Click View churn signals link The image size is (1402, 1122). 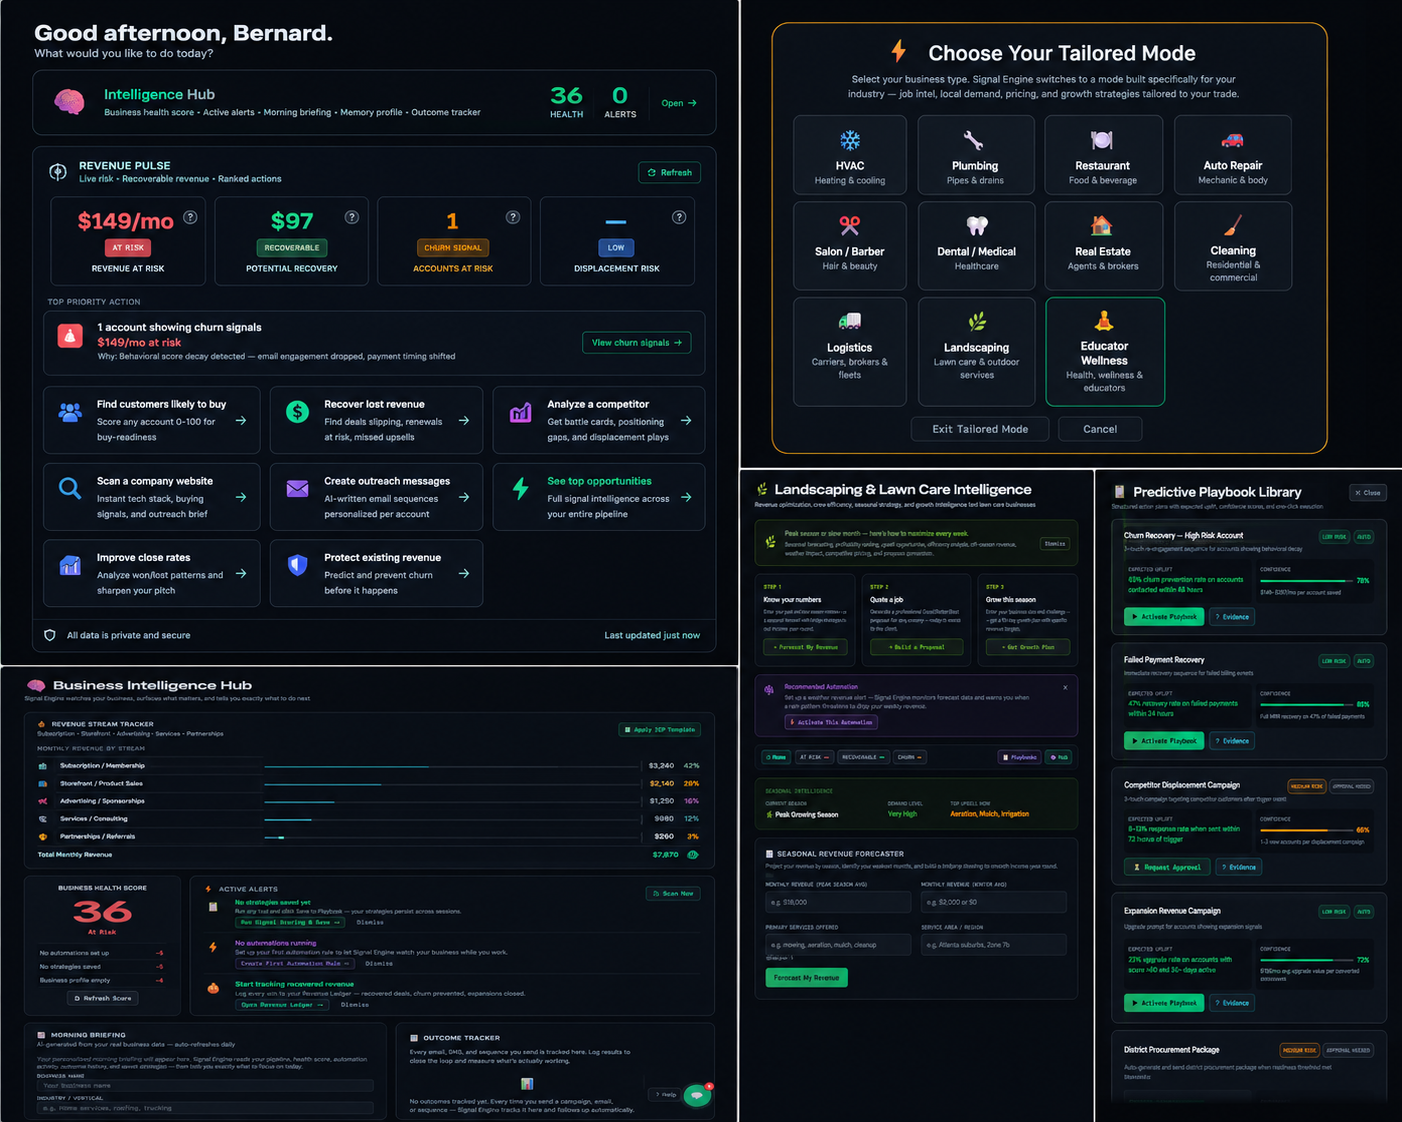coord(636,342)
